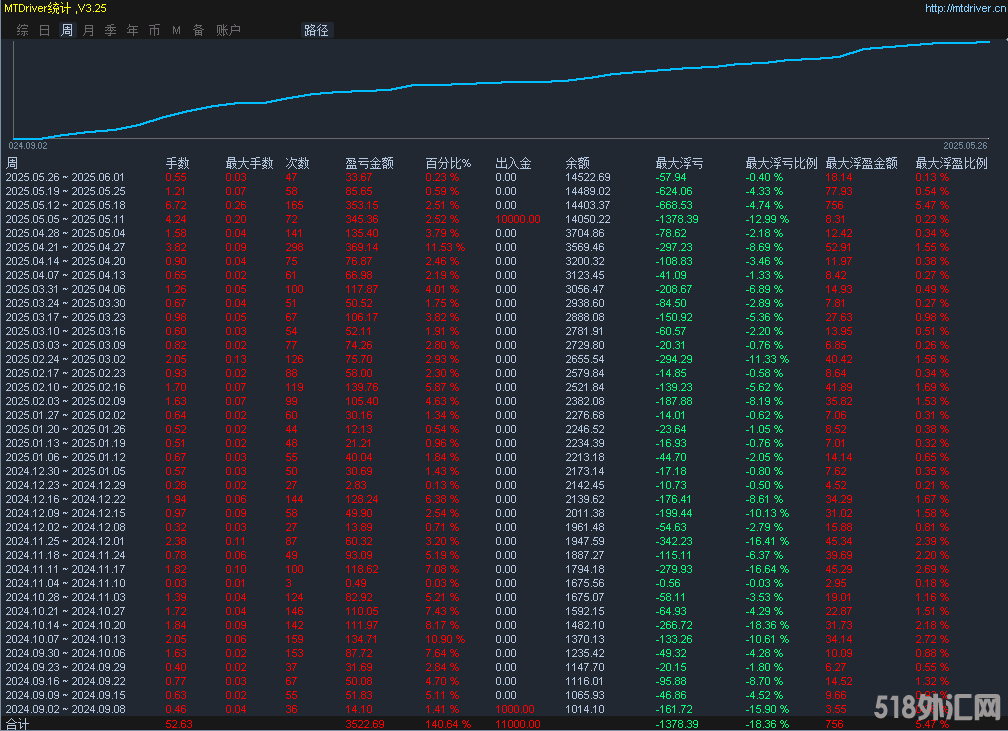
Task: Click the MTDriver统计 V3.25 title
Action: click(x=55, y=8)
